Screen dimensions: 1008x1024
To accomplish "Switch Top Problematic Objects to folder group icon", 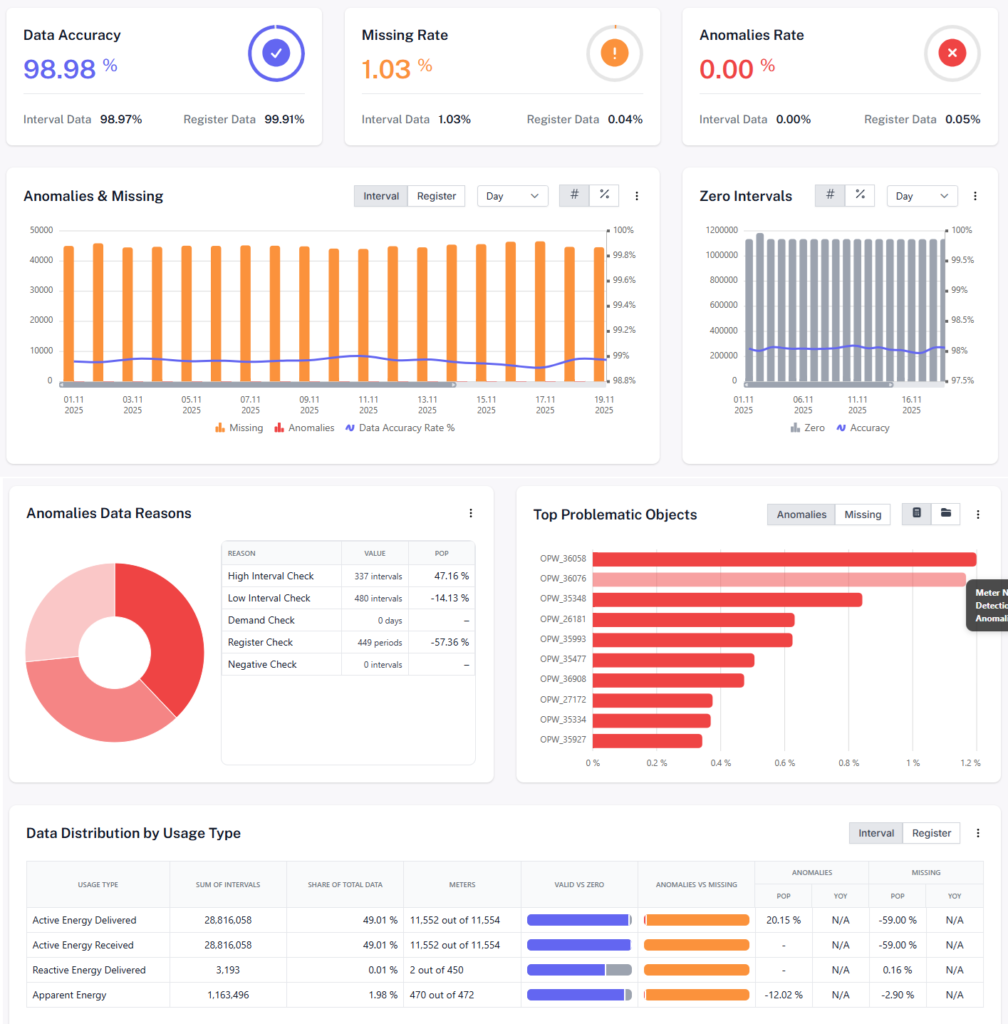I will [x=945, y=514].
